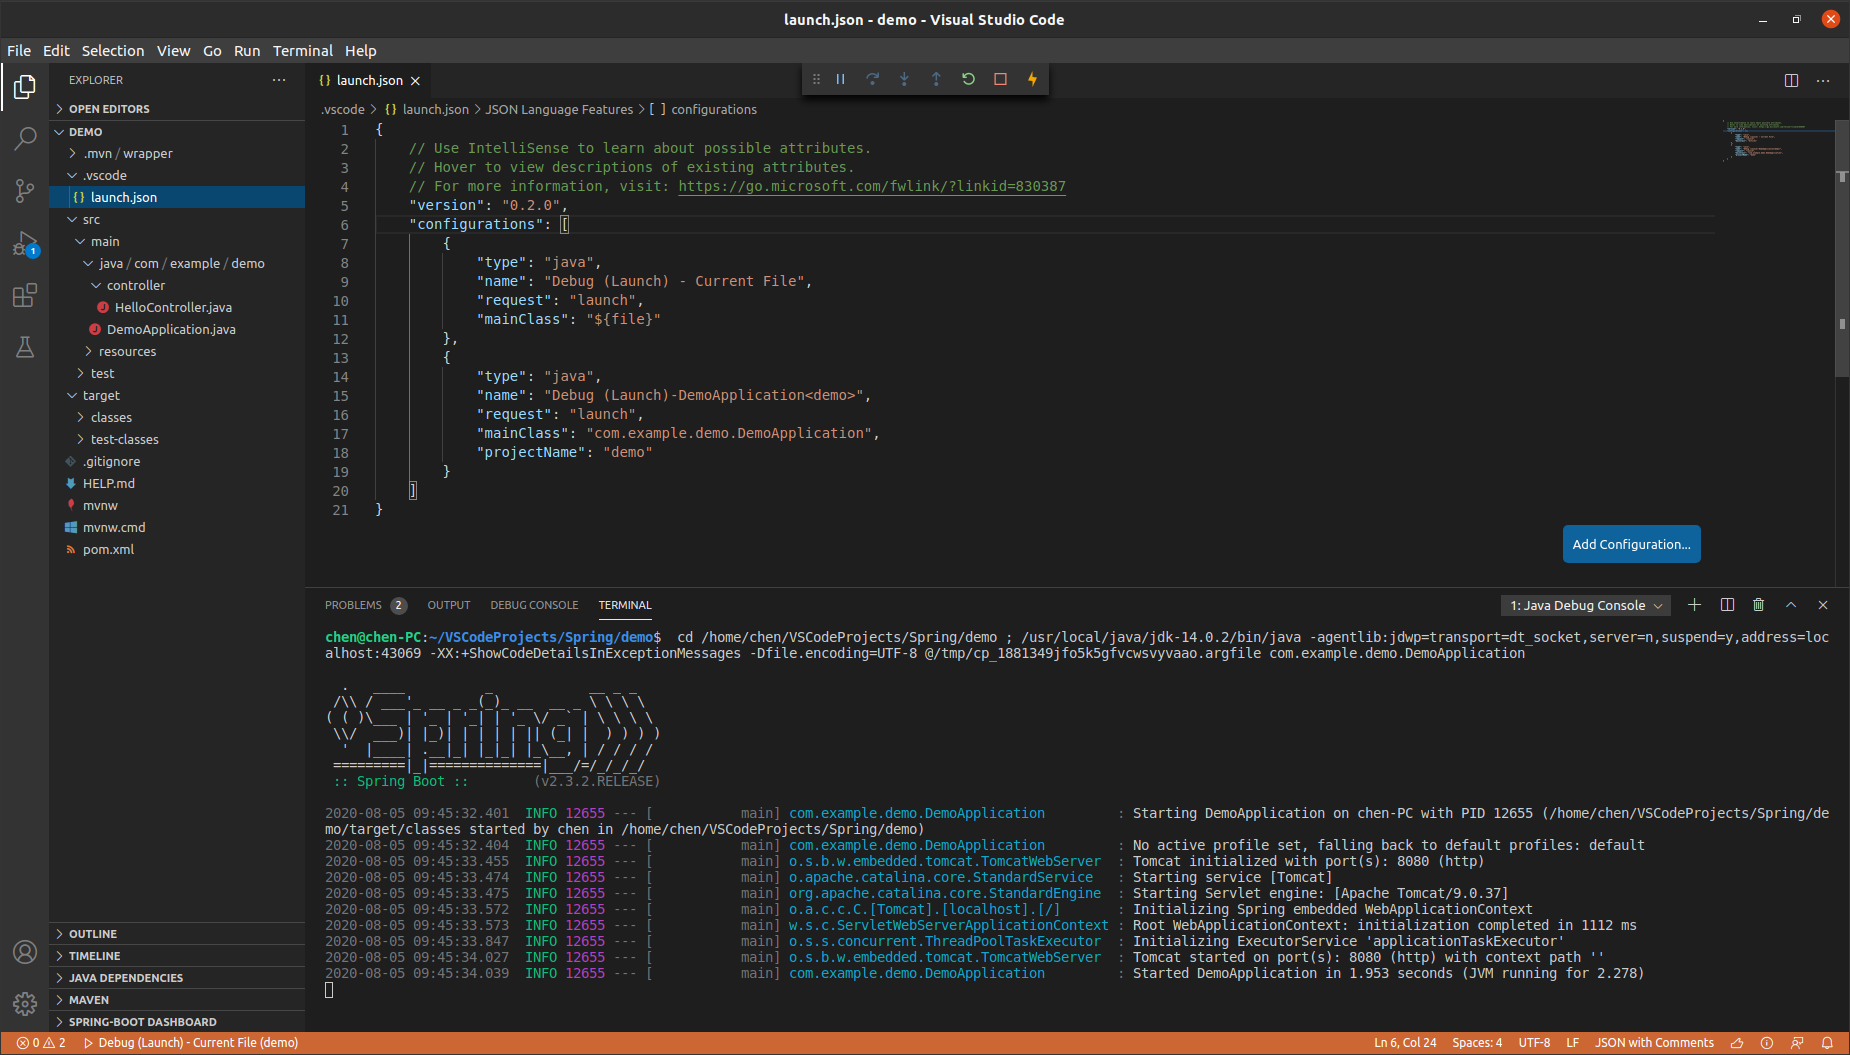Open the Selection menu

[113, 51]
